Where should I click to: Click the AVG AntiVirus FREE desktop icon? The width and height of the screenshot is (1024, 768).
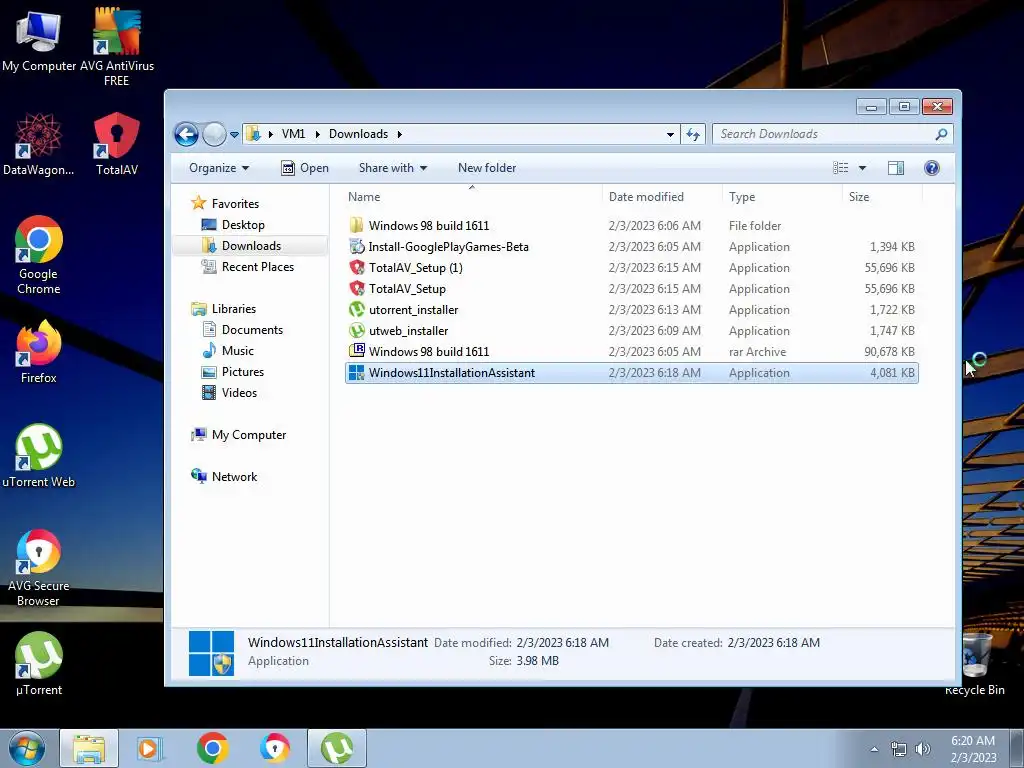click(x=117, y=47)
